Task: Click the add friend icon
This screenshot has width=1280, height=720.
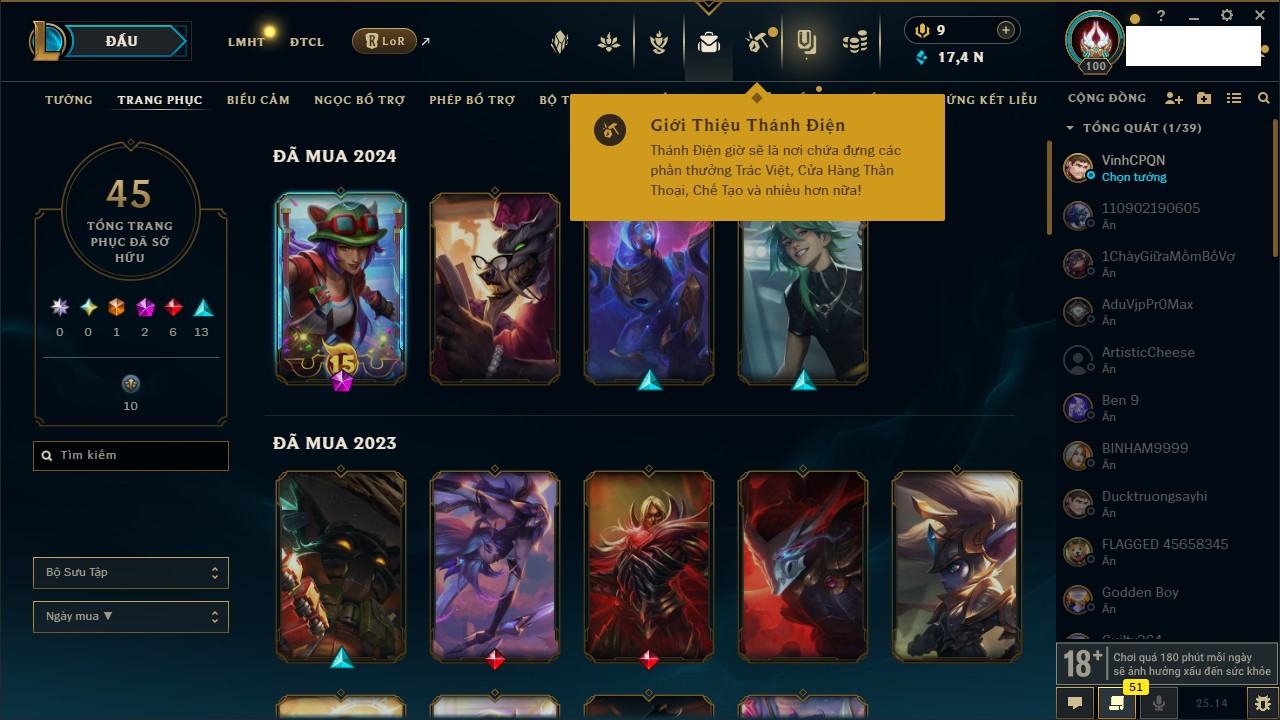Action: pos(1174,99)
